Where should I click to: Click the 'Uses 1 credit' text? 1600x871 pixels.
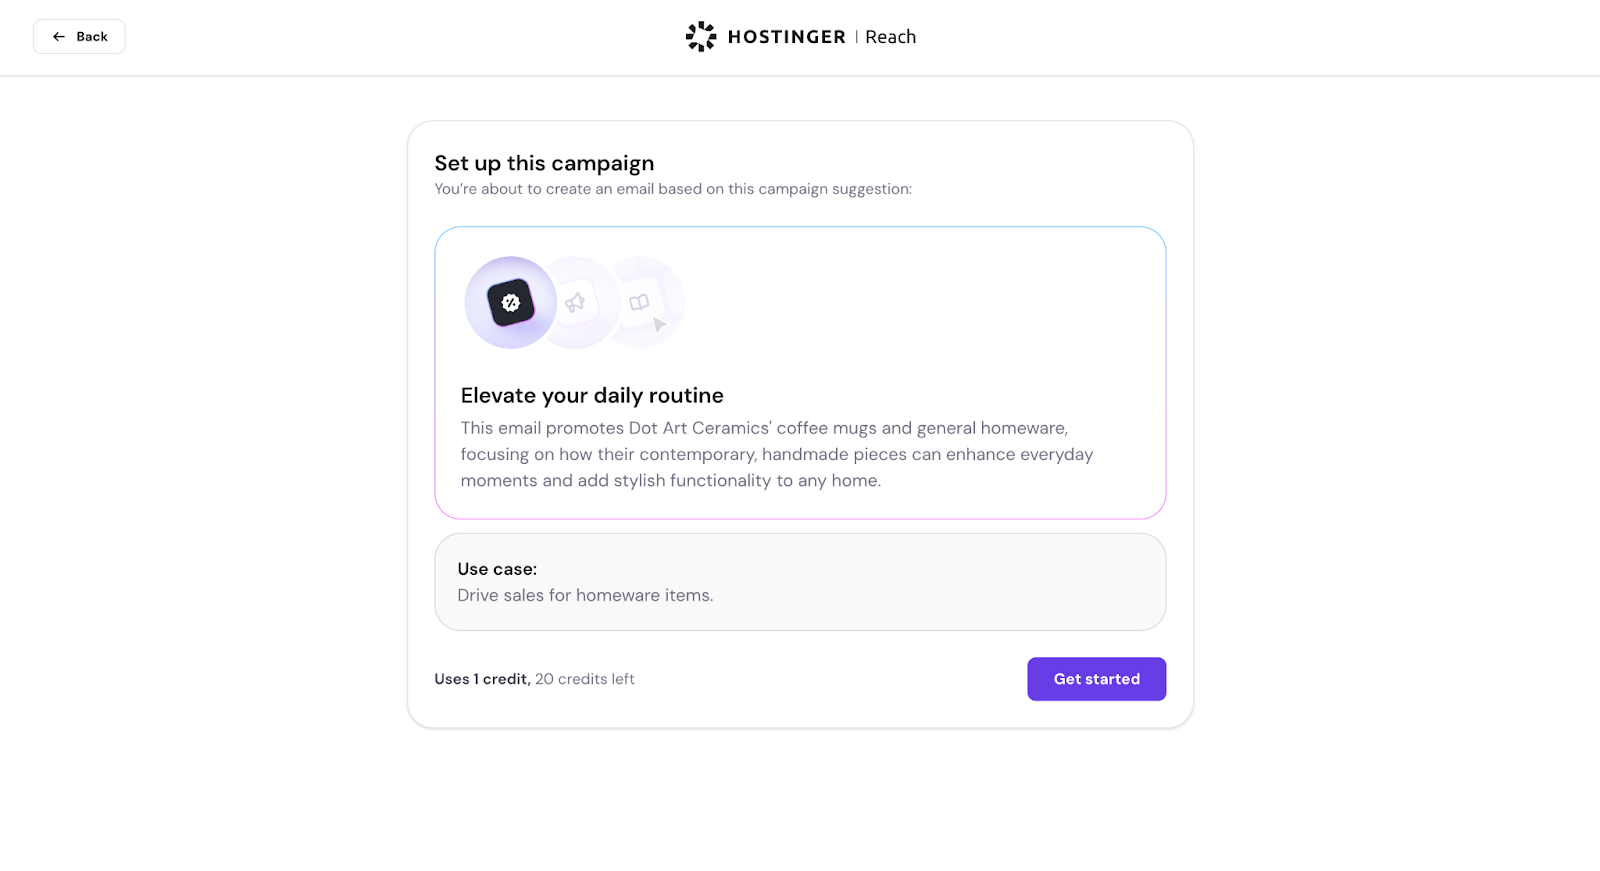[481, 679]
